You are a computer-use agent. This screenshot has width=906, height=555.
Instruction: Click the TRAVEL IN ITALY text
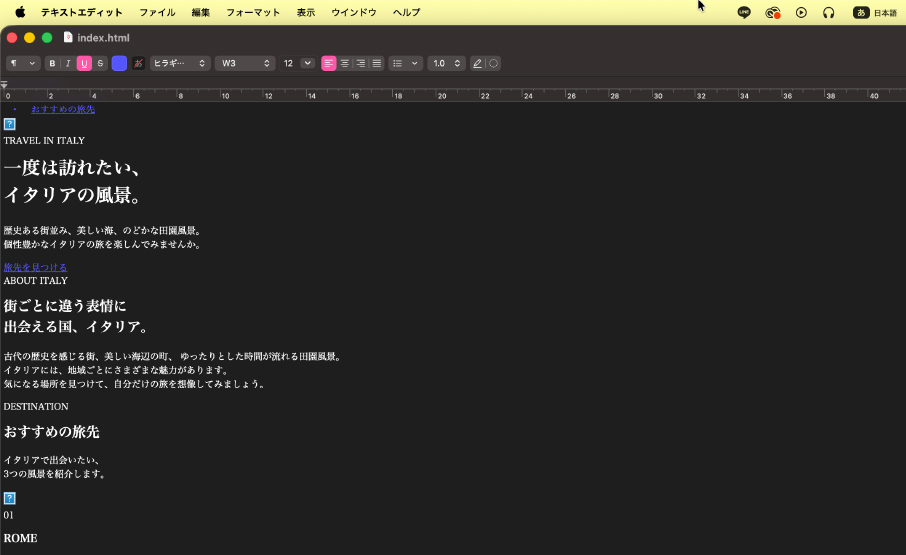[x=44, y=140]
